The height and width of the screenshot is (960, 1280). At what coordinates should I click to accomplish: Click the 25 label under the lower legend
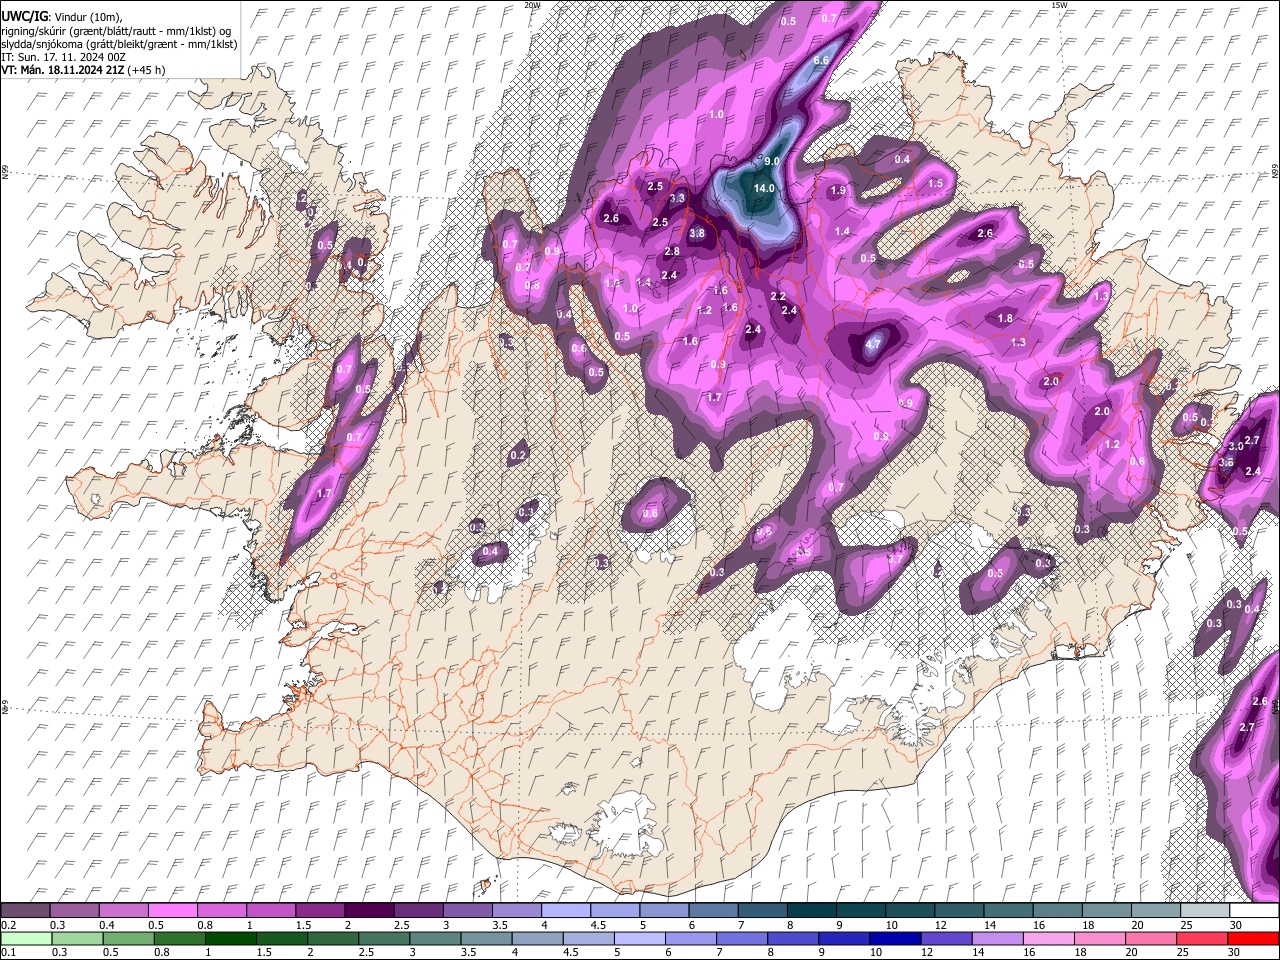pos(1183,953)
